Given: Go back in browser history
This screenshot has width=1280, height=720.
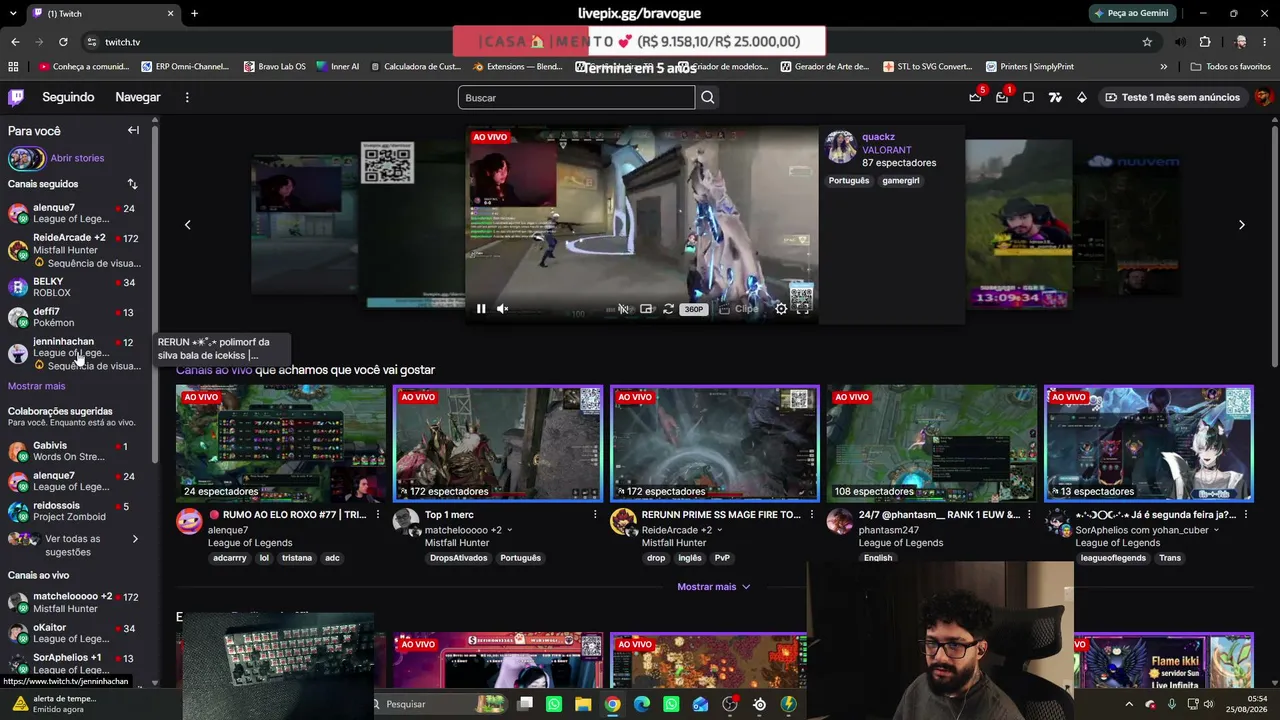Looking at the screenshot, I should coord(15,42).
